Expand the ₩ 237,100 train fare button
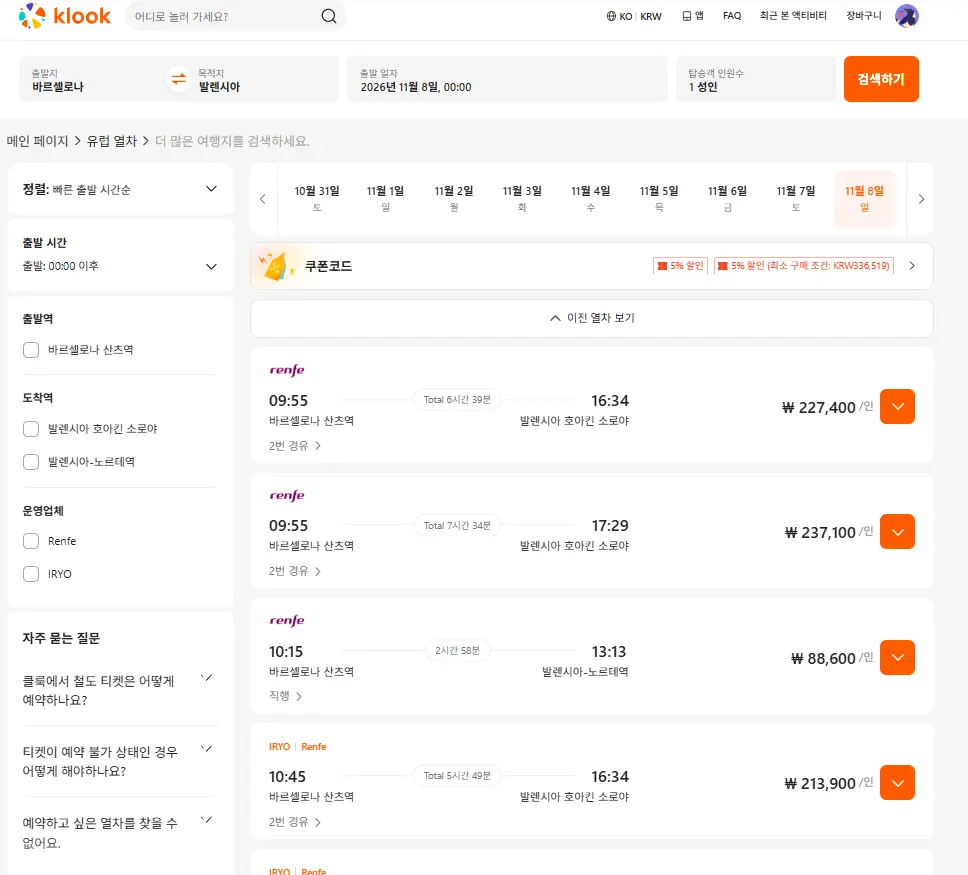Viewport: 968px width, 875px height. coord(897,532)
